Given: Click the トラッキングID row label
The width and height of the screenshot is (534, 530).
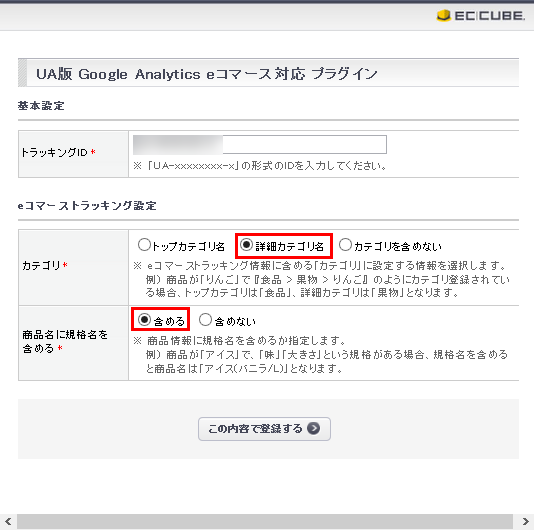Looking at the screenshot, I should [58, 152].
